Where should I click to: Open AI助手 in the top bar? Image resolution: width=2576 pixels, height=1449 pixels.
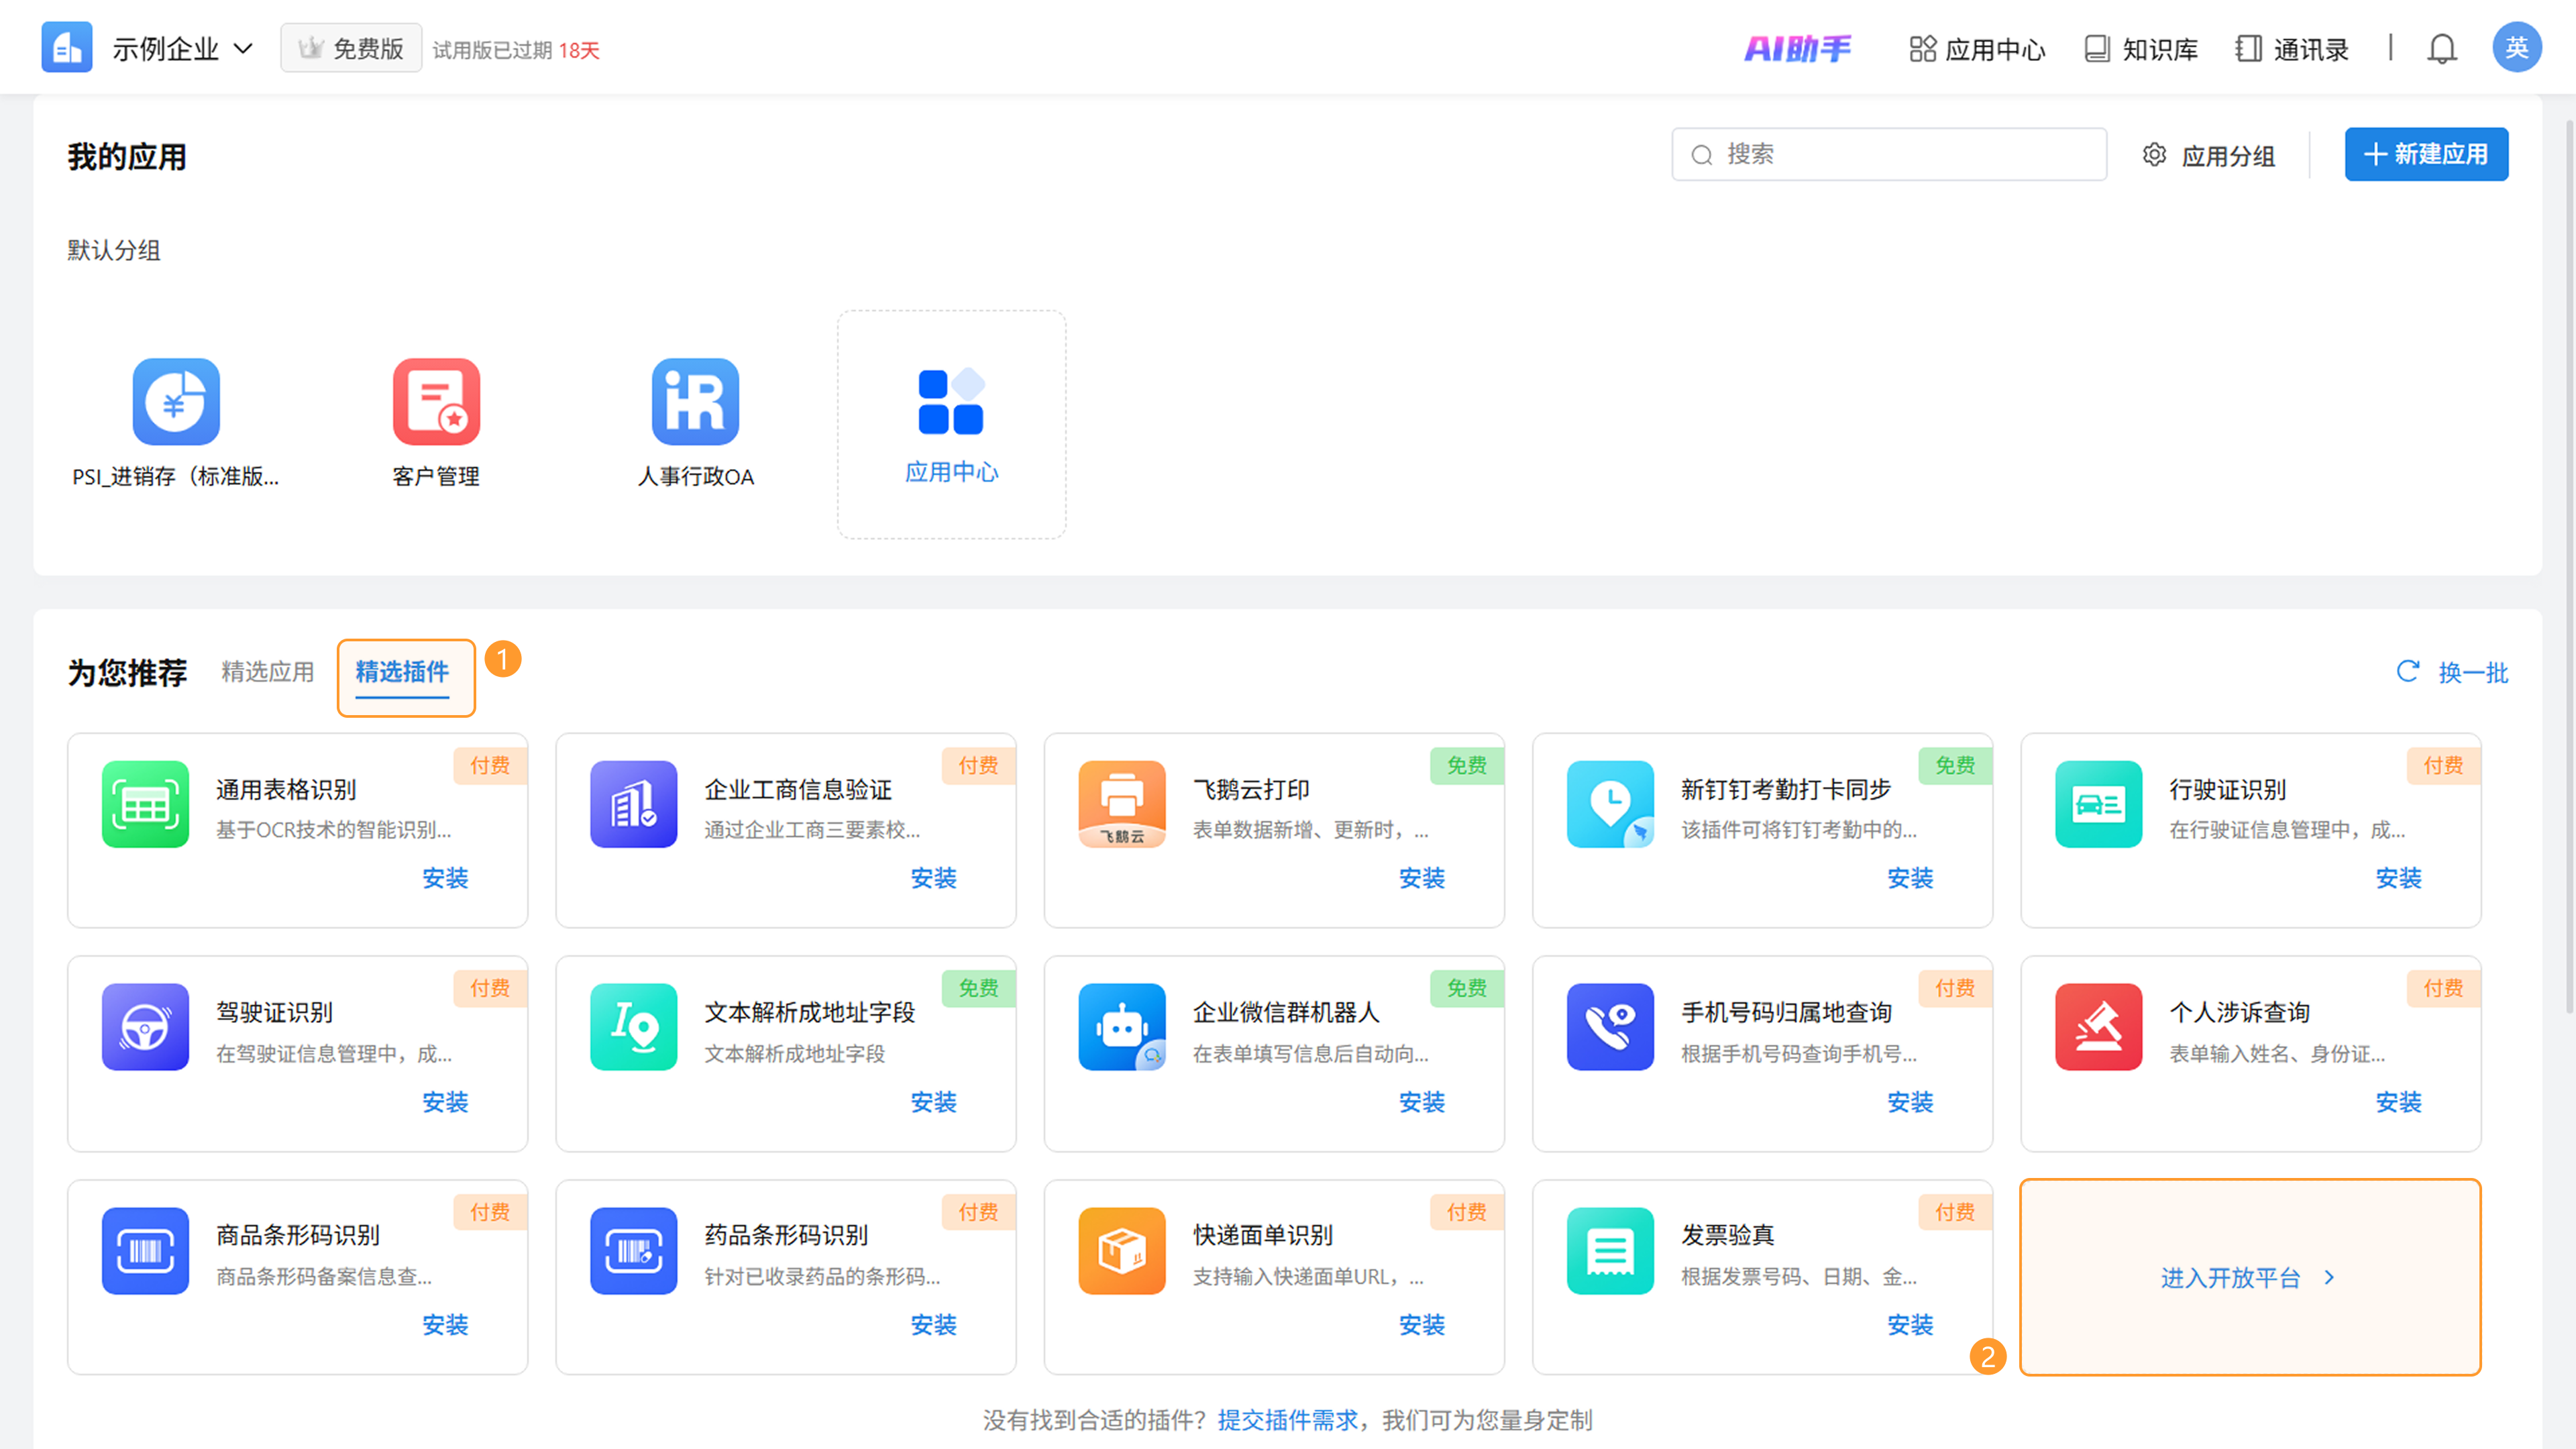pos(1798,48)
